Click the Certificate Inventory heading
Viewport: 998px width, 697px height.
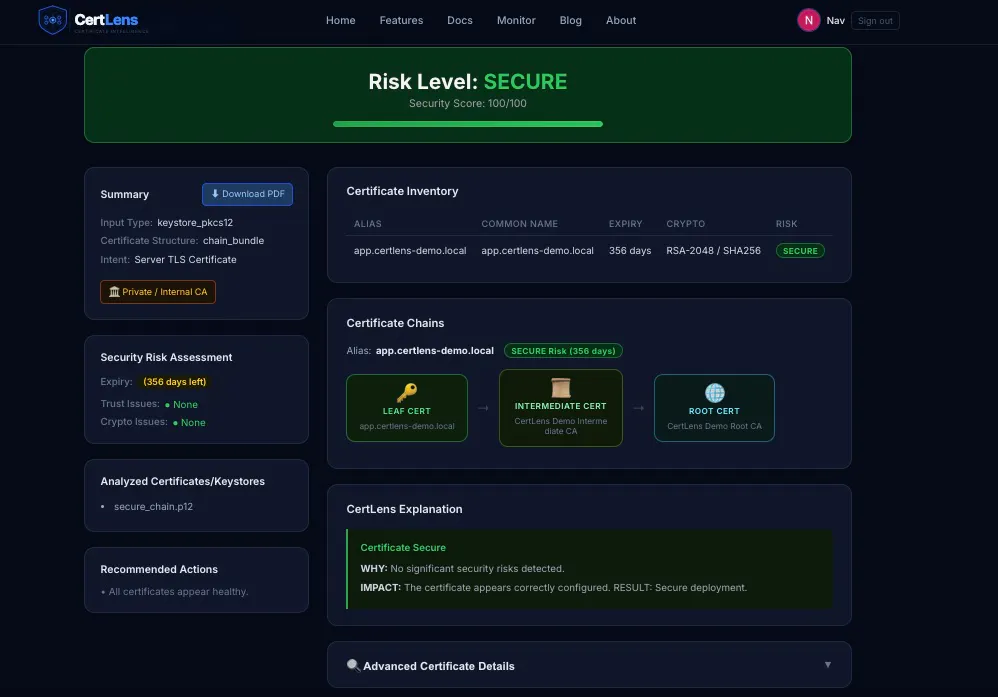(402, 191)
